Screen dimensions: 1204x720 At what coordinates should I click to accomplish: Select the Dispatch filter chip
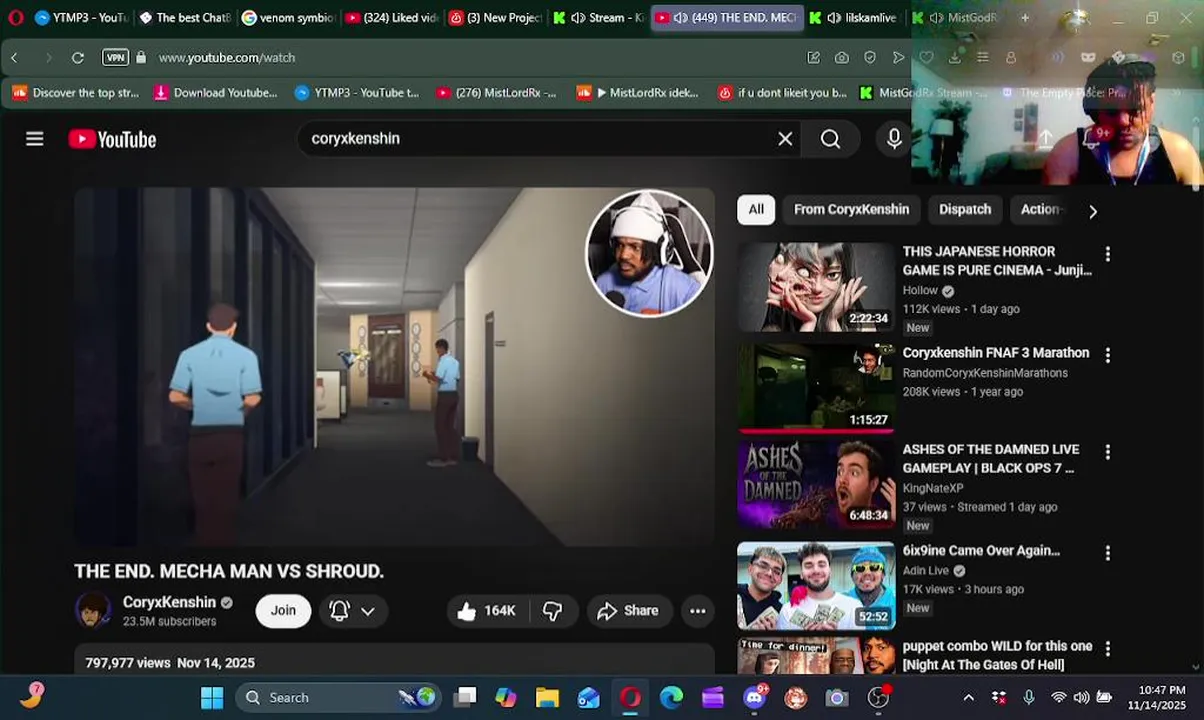point(965,209)
